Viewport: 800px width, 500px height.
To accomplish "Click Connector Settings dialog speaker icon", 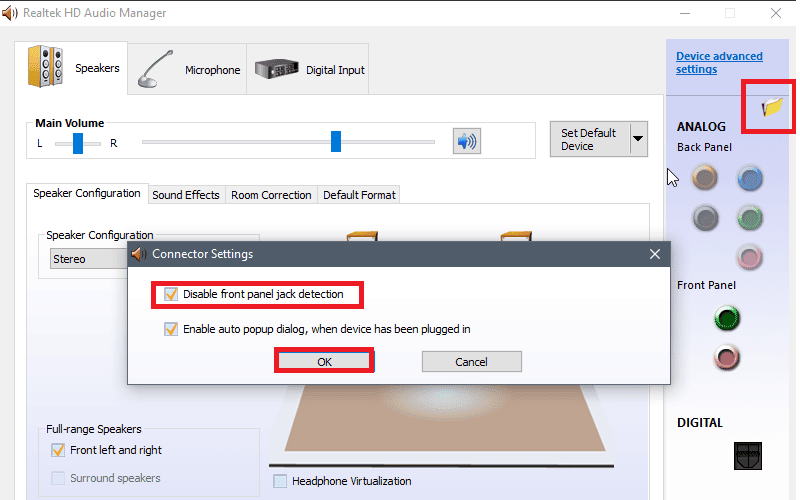I will (139, 254).
